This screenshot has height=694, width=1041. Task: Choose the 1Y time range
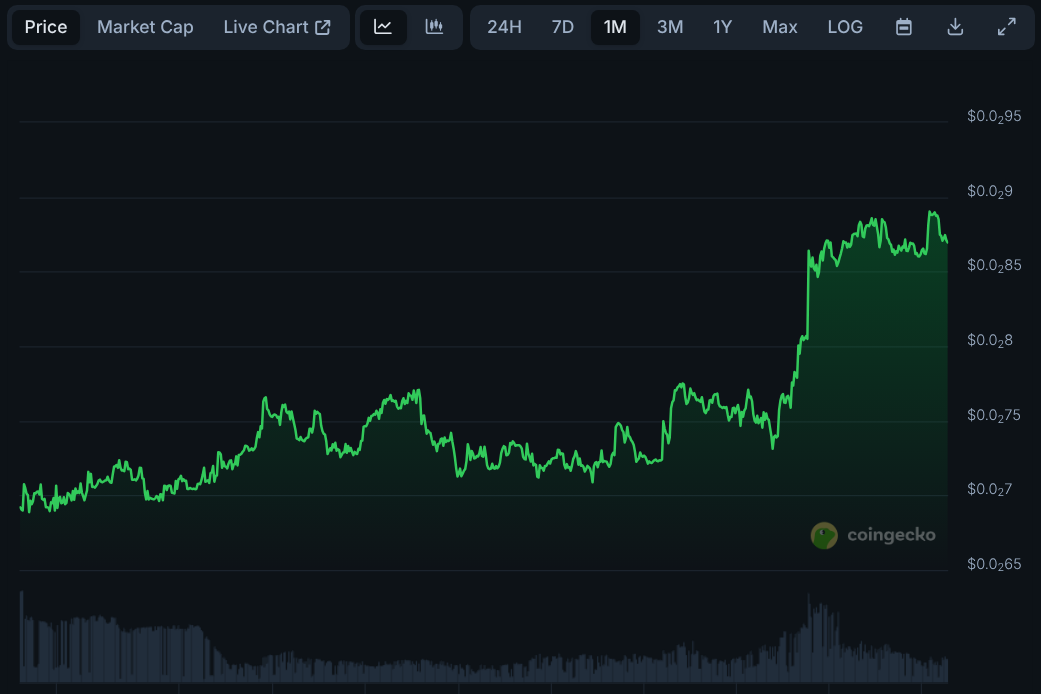click(x=722, y=27)
